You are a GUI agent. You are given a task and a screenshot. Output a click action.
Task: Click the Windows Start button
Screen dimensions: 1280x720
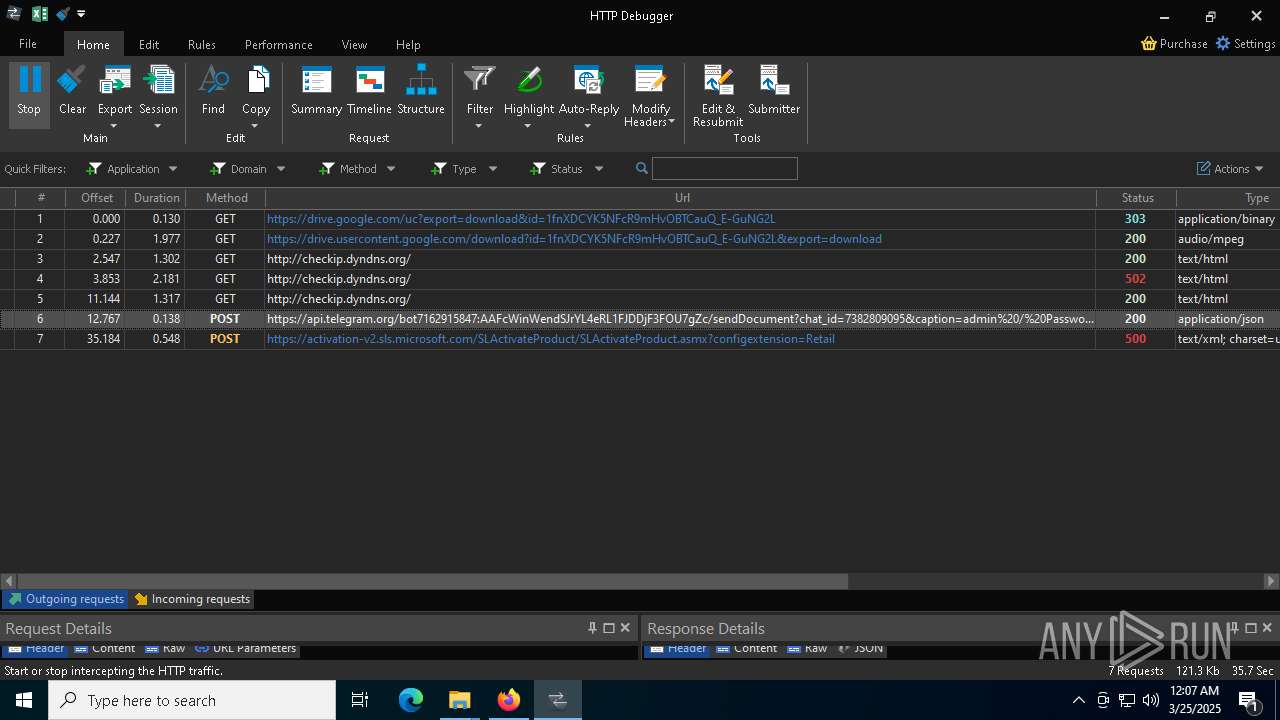click(24, 700)
